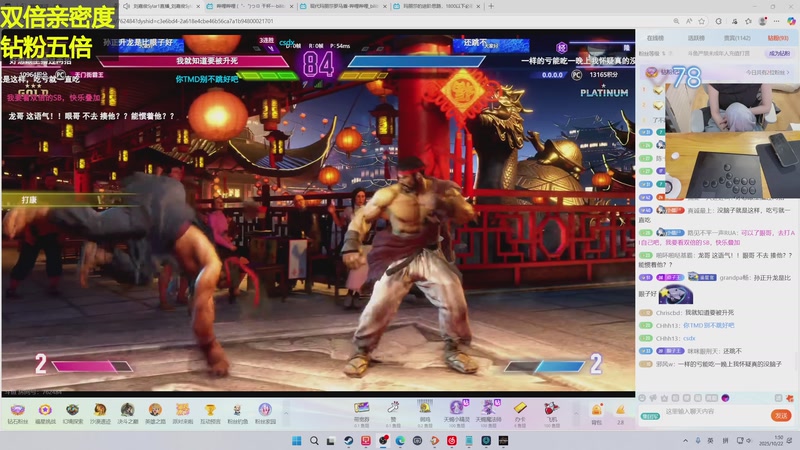
Task: Click the read aloud icon in address bar
Action: pyautogui.click(x=689, y=21)
